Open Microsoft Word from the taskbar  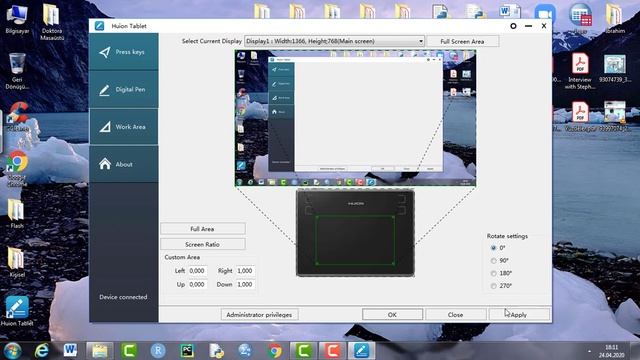click(70, 351)
